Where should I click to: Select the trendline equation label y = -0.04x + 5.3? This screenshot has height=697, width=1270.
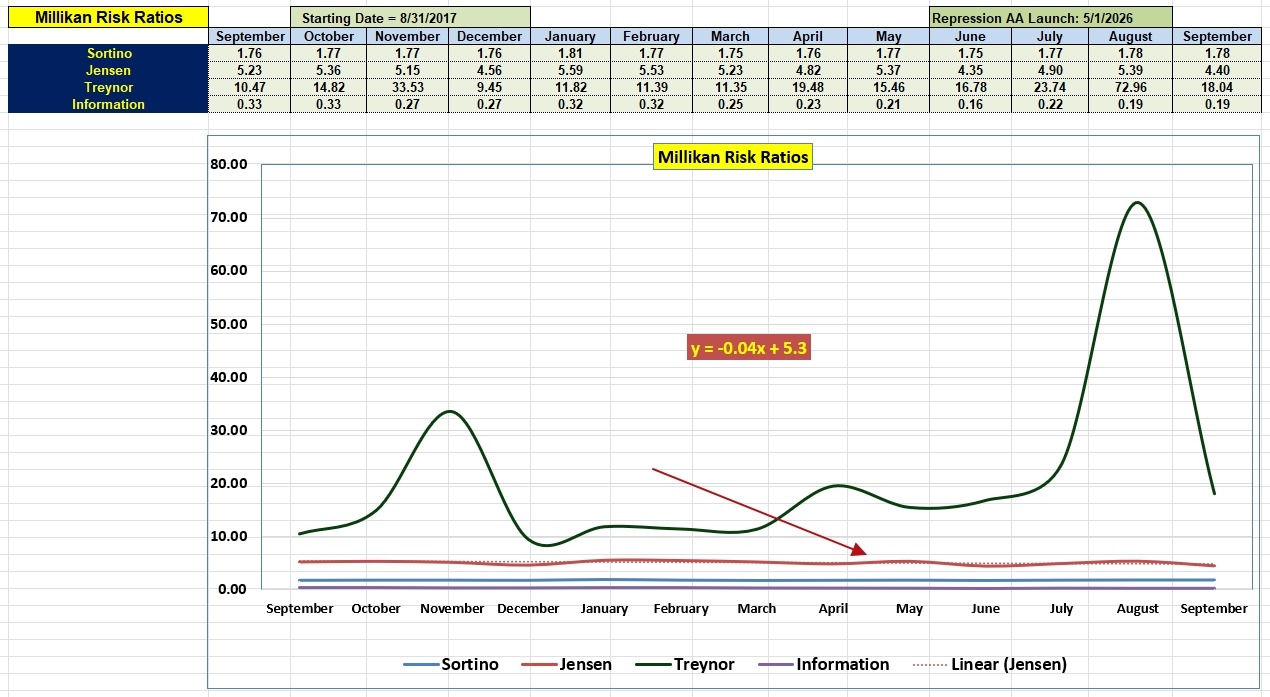point(750,348)
